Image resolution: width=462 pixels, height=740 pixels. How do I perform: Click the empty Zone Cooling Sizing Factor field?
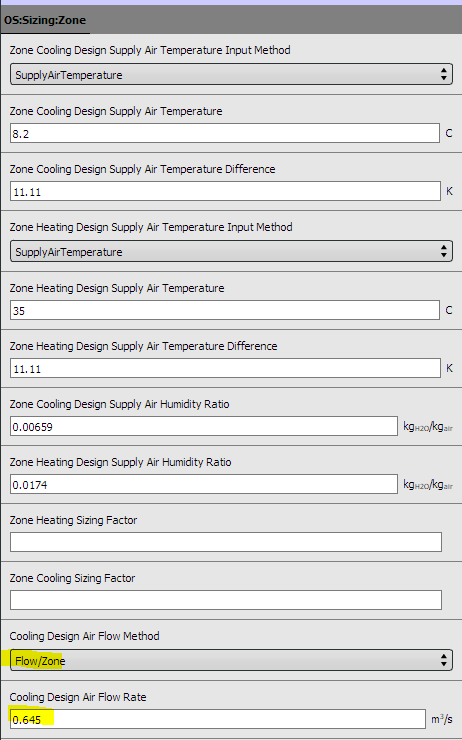pyautogui.click(x=226, y=600)
